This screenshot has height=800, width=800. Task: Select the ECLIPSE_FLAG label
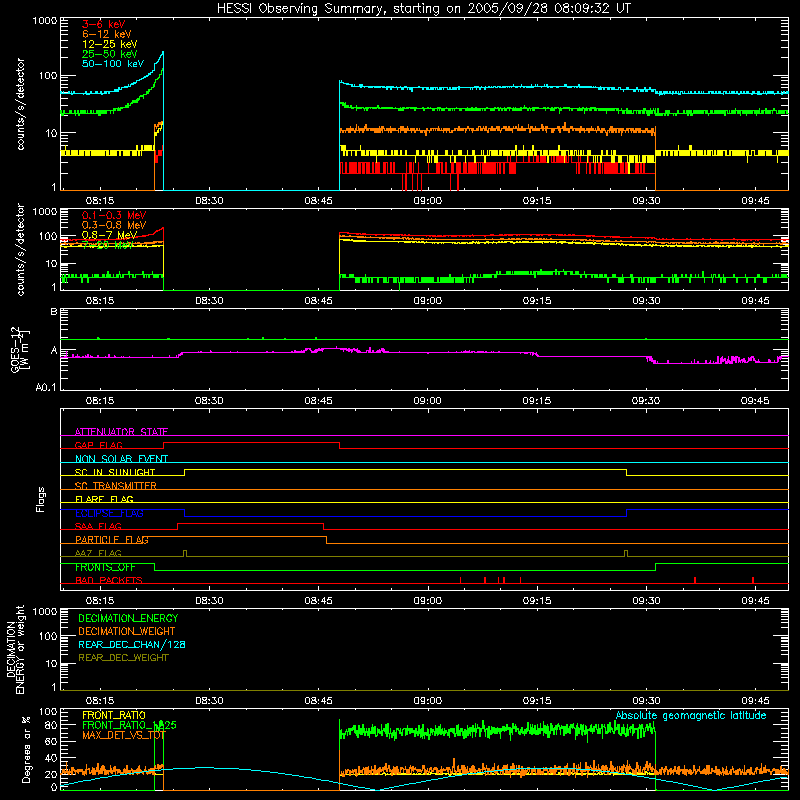109,513
